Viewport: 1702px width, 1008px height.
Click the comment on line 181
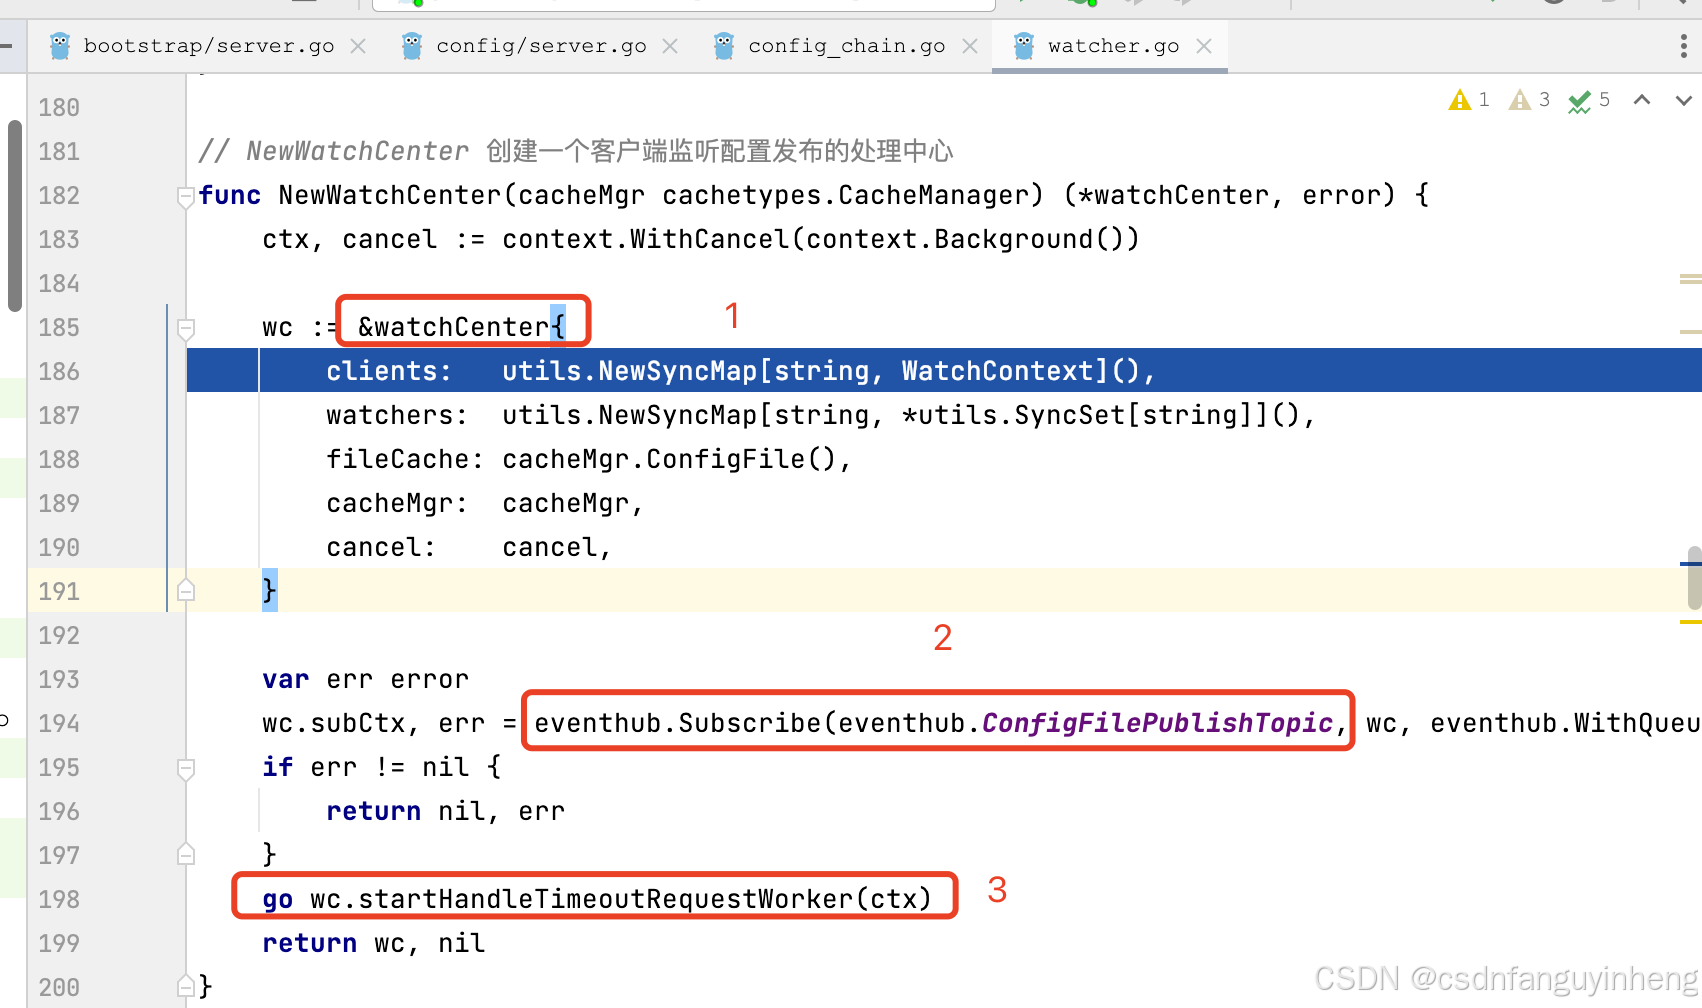(576, 151)
